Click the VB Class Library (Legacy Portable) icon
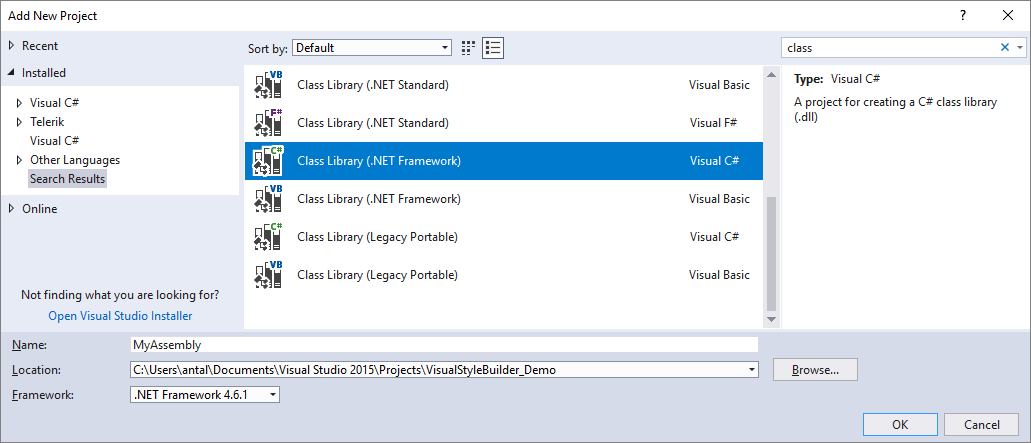 pos(268,275)
